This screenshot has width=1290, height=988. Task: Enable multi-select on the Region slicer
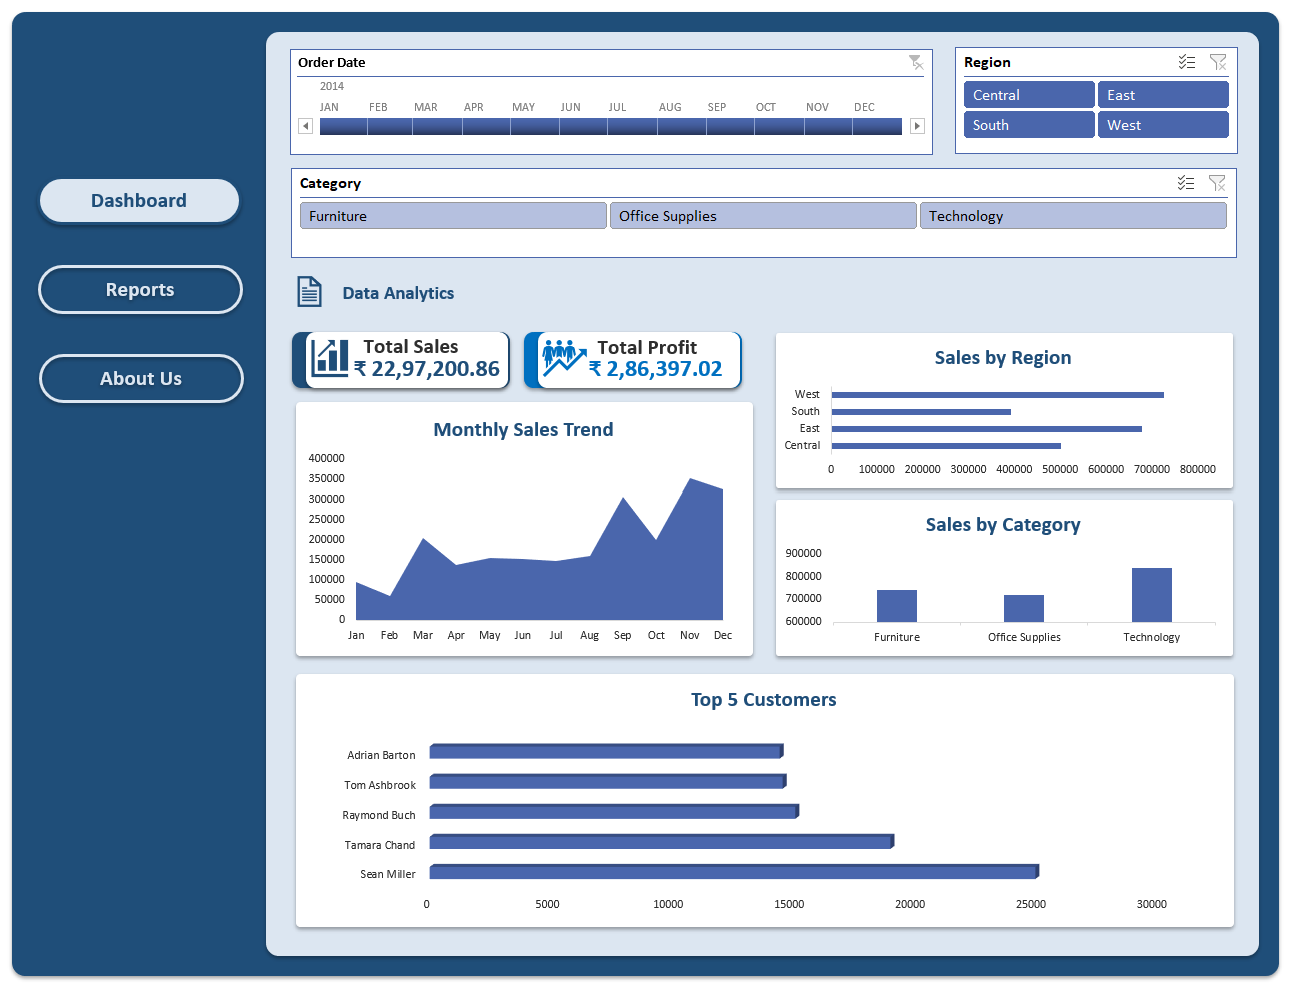click(1187, 62)
